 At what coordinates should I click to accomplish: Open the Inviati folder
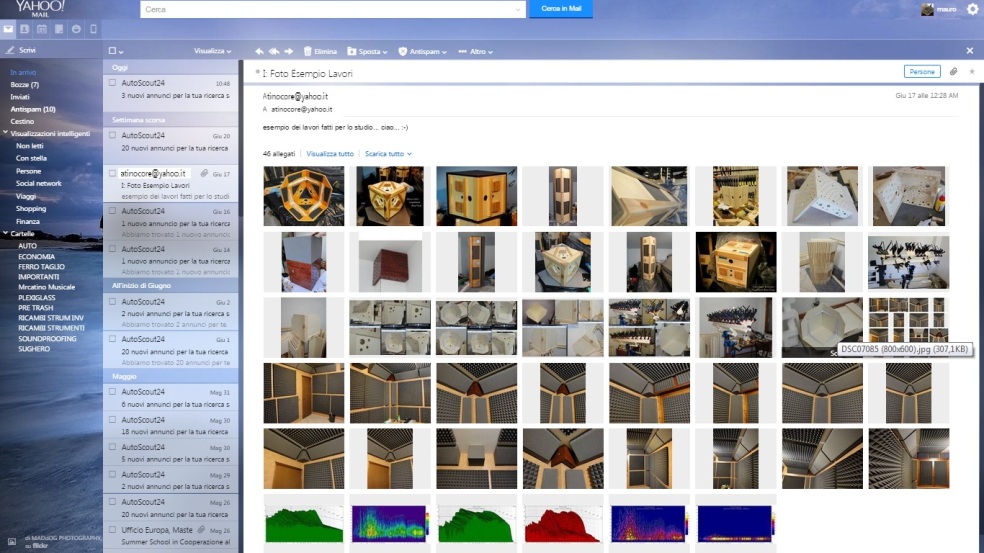[19, 97]
